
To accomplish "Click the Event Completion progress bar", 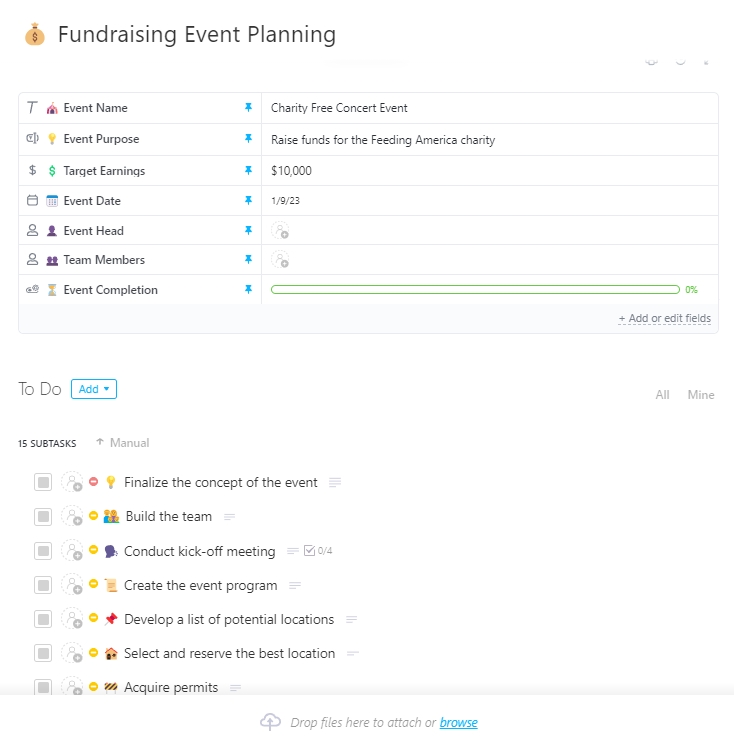I will [x=475, y=290].
